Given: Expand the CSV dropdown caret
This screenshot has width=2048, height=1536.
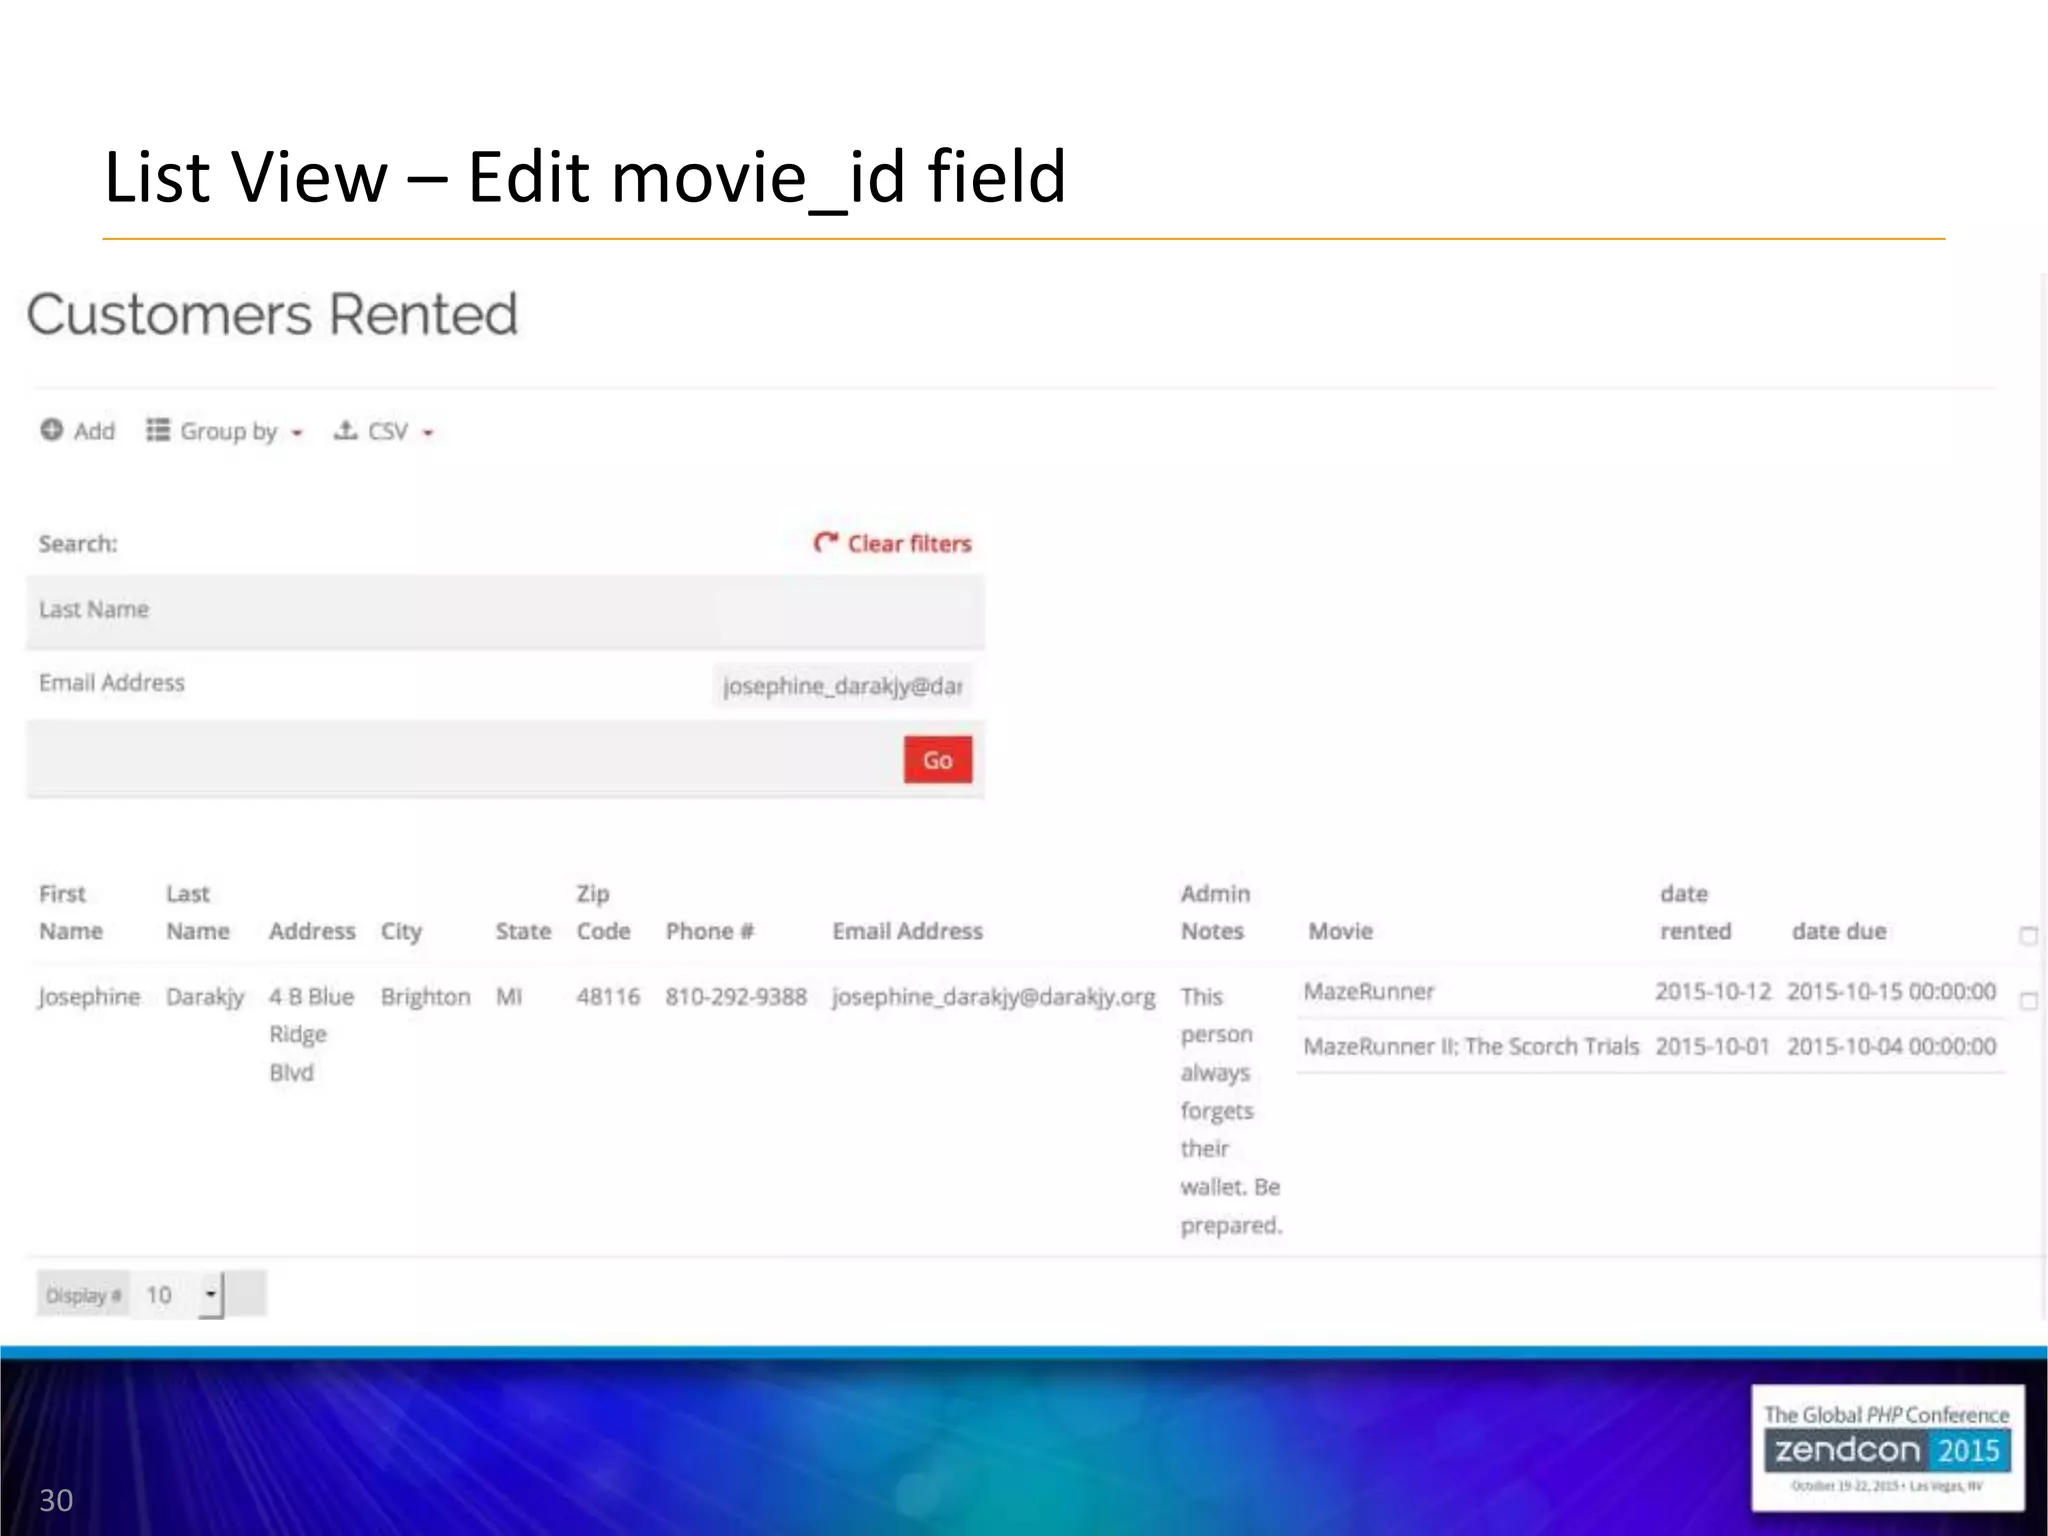Looking at the screenshot, I should (428, 433).
